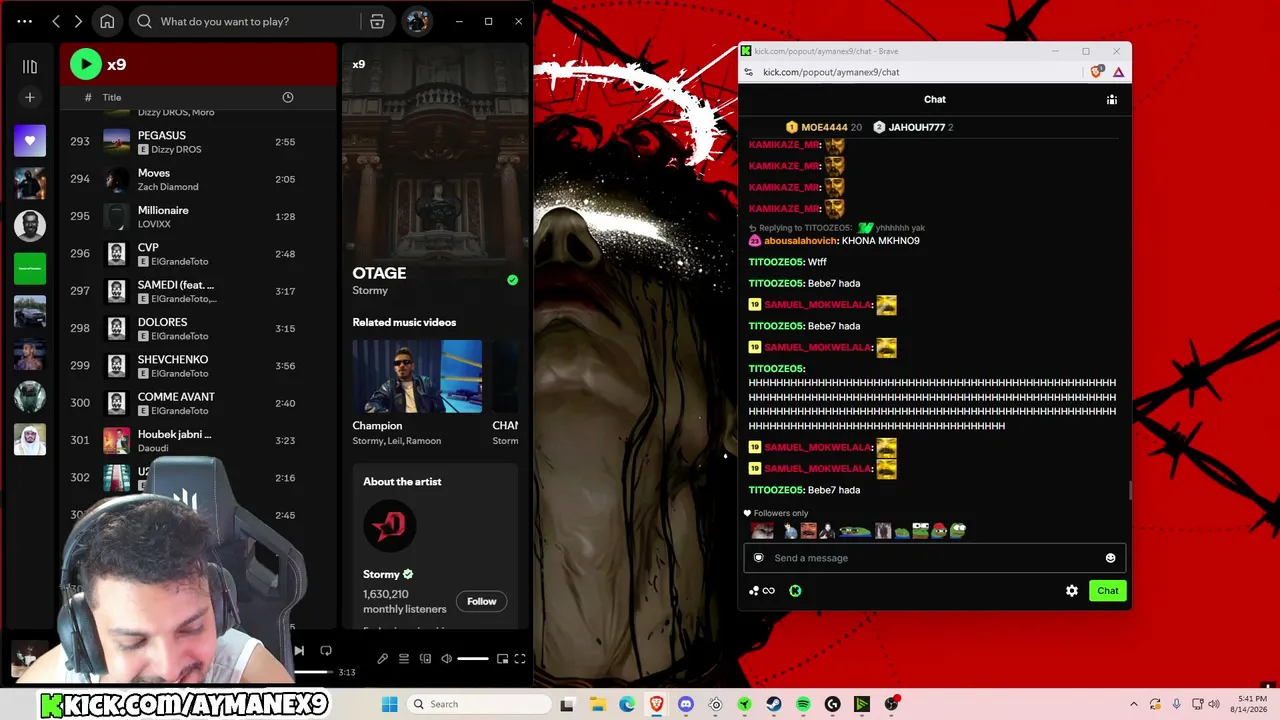
Task: Go back in Spotify navigation
Action: click(56, 21)
